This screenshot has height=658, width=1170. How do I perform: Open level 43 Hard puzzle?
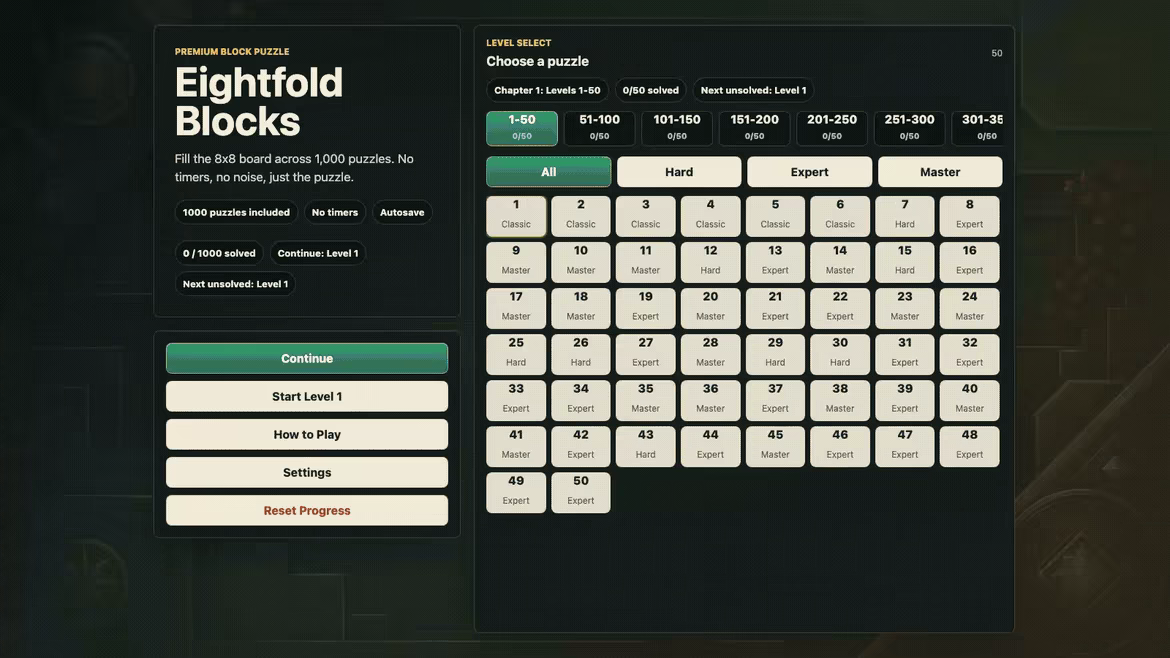click(645, 447)
